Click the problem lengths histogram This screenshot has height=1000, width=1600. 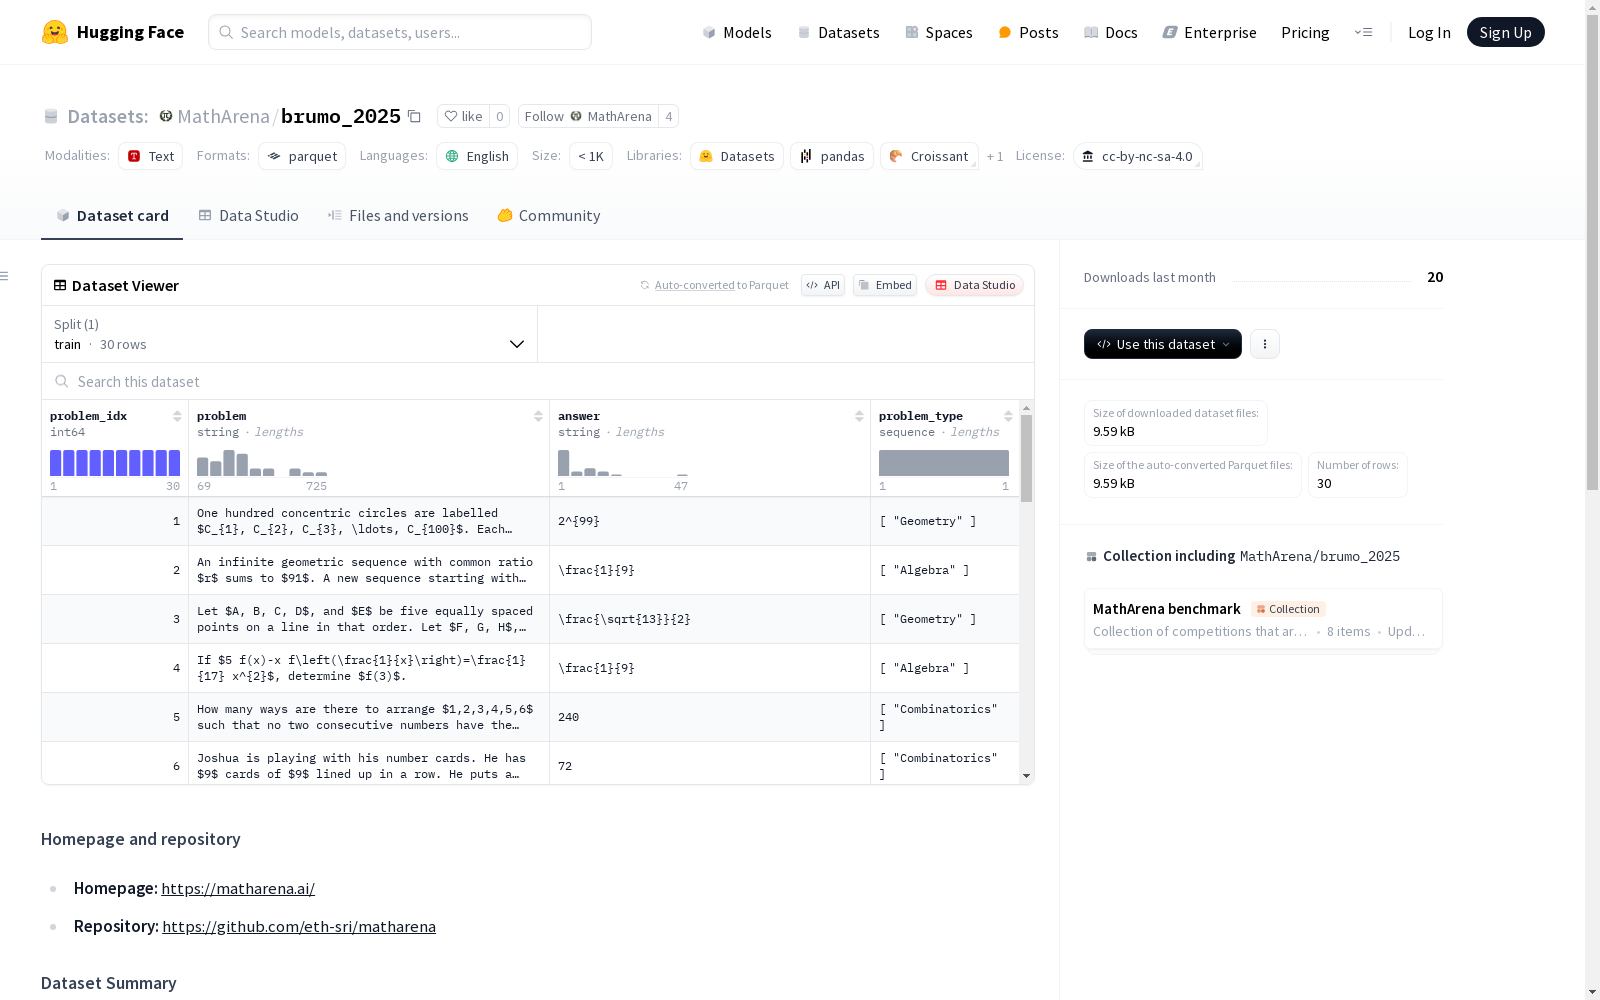[x=262, y=463]
